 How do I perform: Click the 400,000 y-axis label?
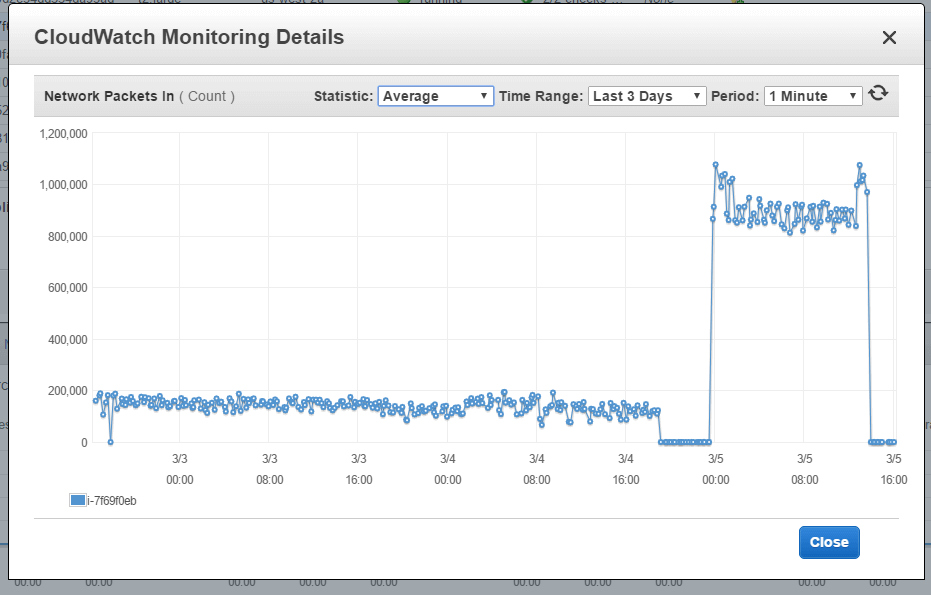pyautogui.click(x=68, y=340)
